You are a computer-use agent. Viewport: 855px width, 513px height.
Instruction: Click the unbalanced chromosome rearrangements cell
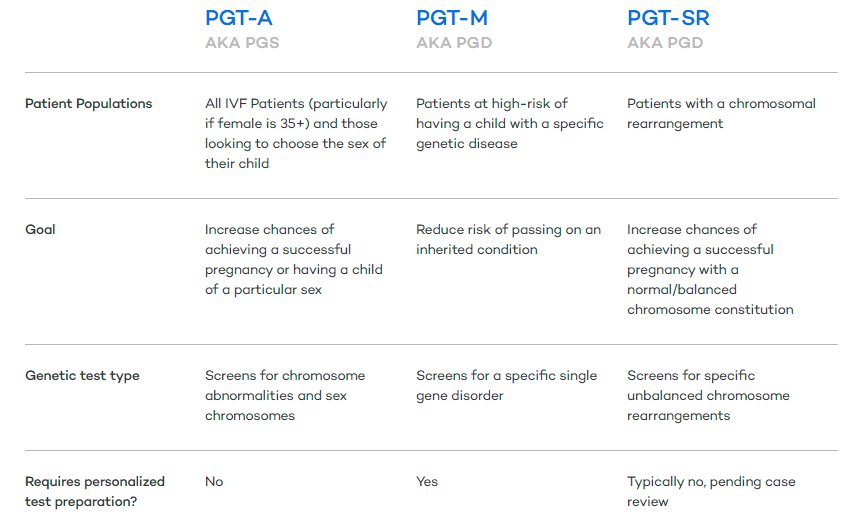[708, 396]
